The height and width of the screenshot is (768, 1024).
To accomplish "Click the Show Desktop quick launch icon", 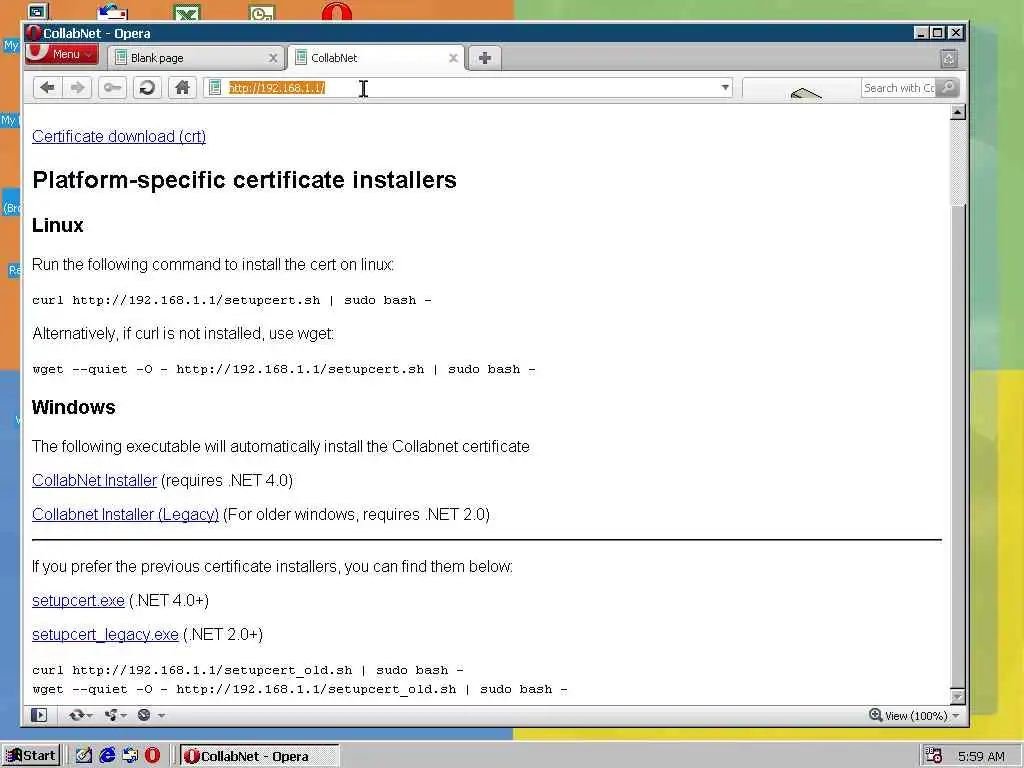I will pyautogui.click(x=84, y=756).
